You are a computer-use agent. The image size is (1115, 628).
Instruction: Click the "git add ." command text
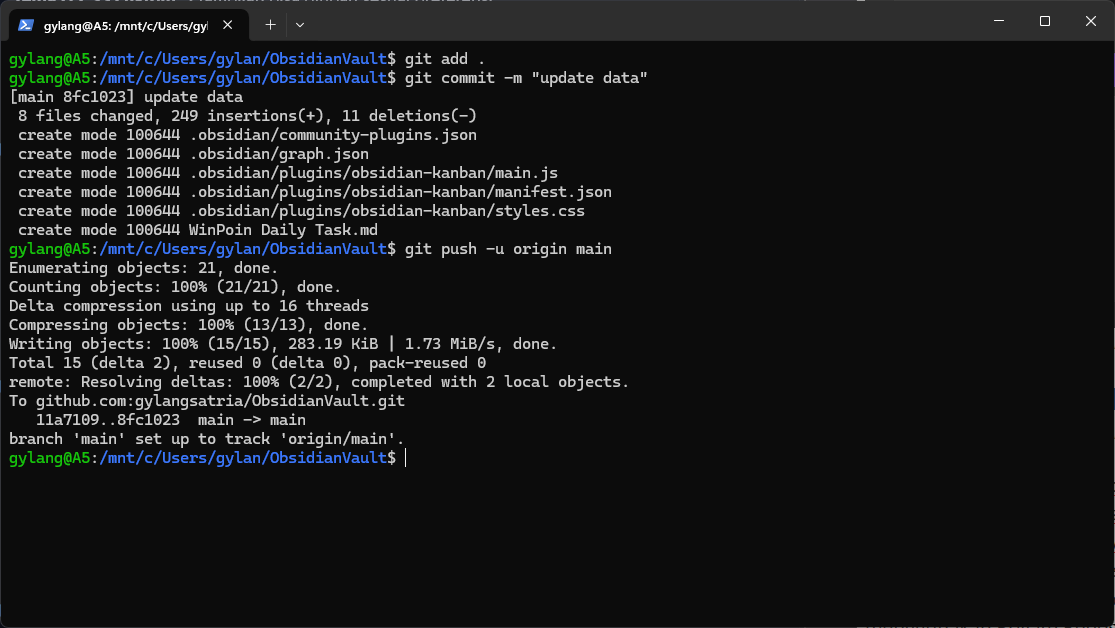tap(445, 59)
